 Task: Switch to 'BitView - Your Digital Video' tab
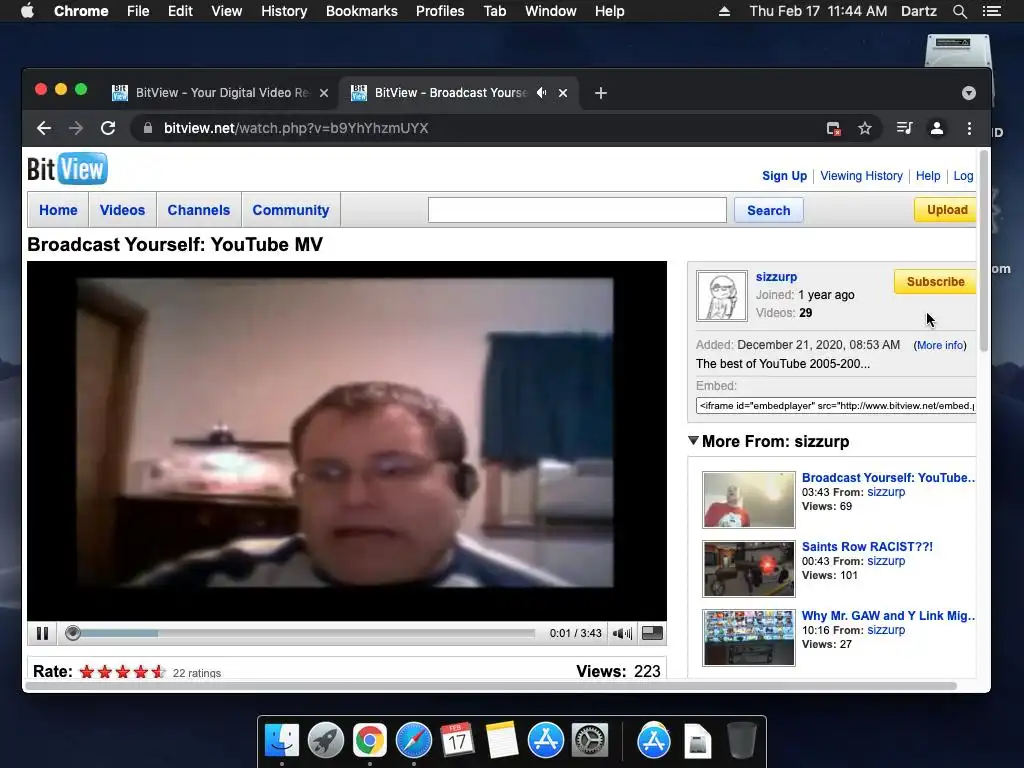pos(221,93)
